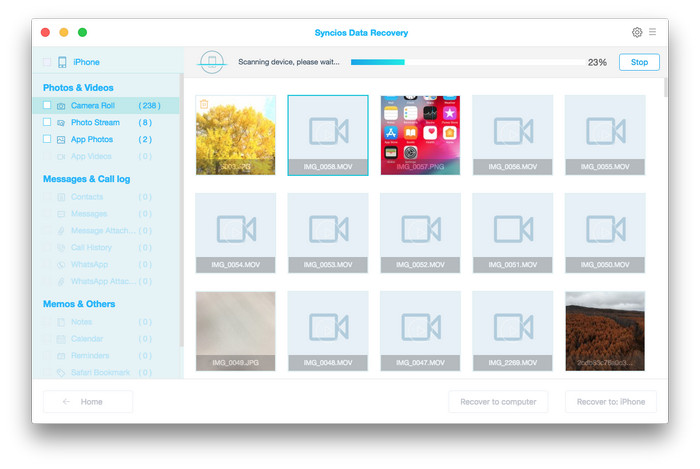Screen dimensions: 700x469
Task: Open the settings gear icon
Action: (x=637, y=32)
